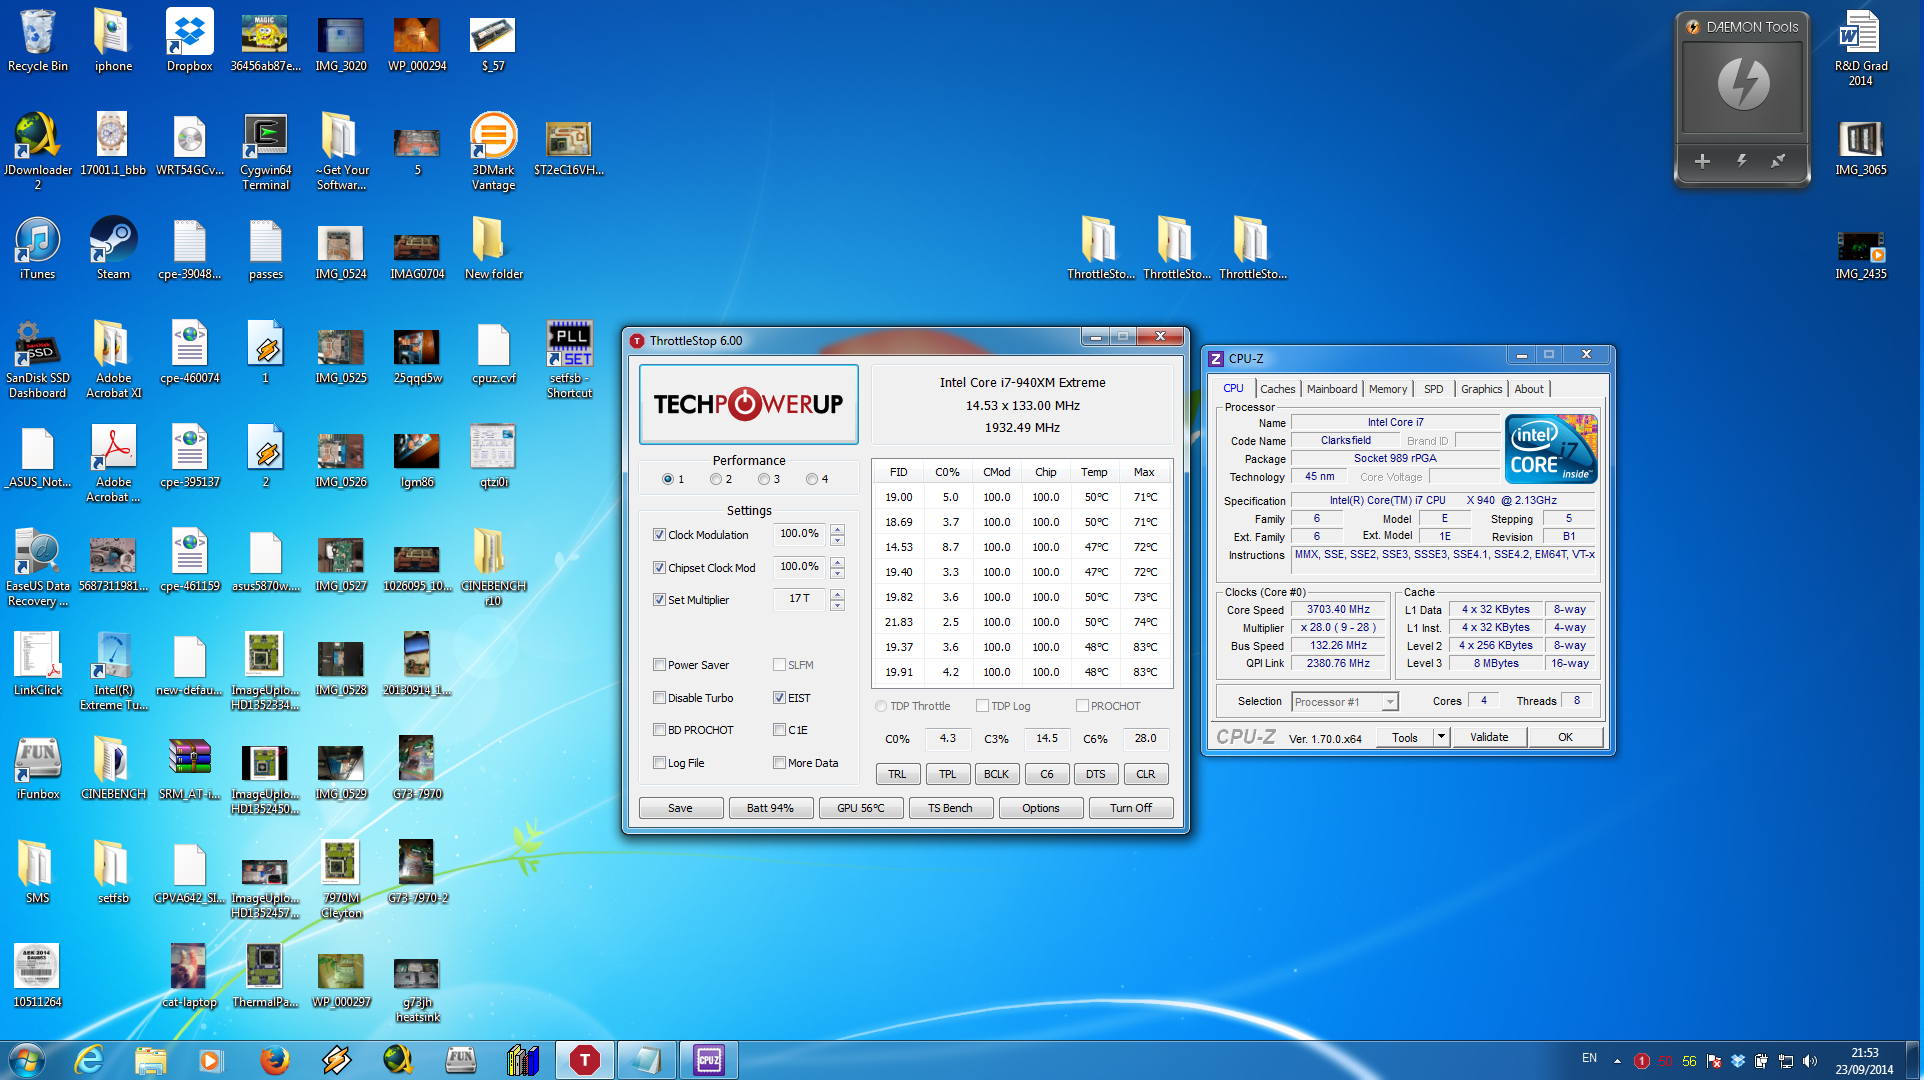Click the ThrottleStop taskbar icon
Viewport: 1924px width, 1080px height.
584,1060
